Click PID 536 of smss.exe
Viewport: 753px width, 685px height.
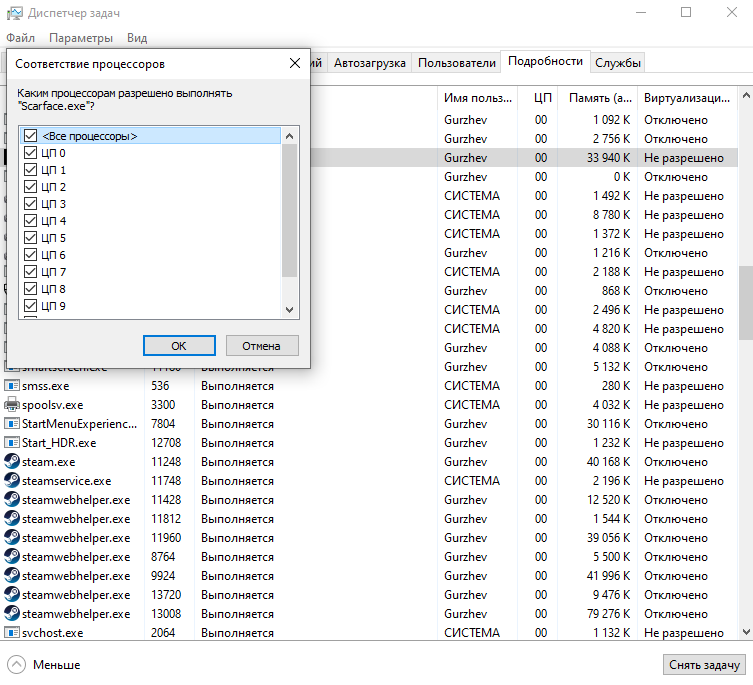[x=160, y=386]
